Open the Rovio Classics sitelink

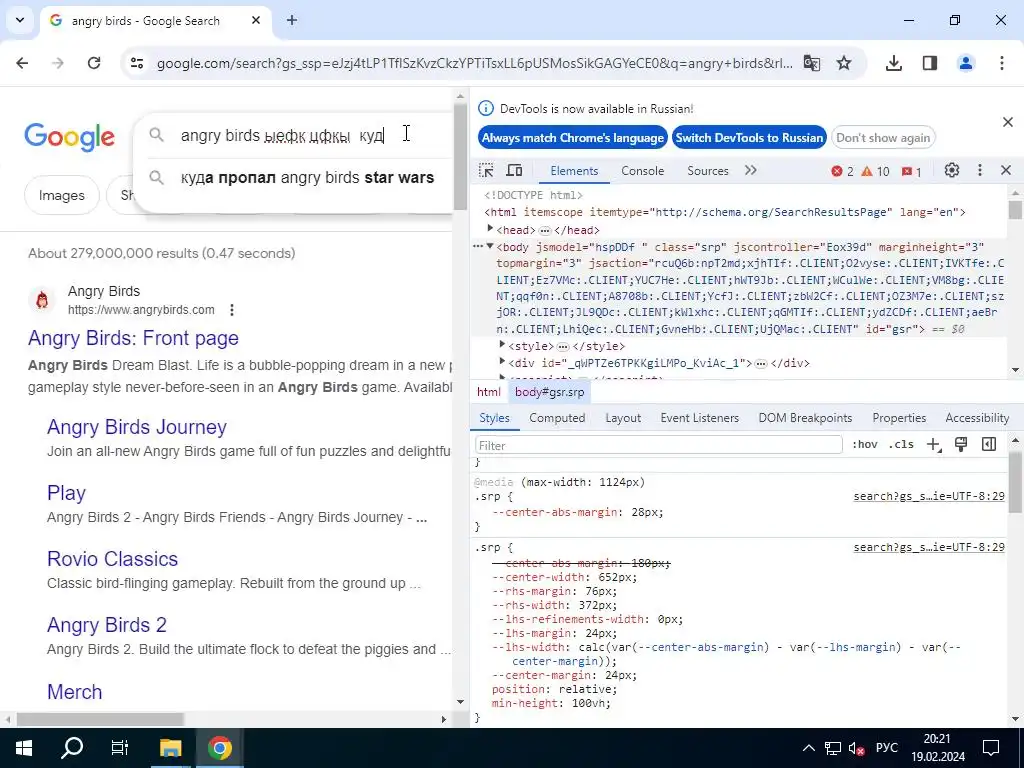[x=112, y=559]
